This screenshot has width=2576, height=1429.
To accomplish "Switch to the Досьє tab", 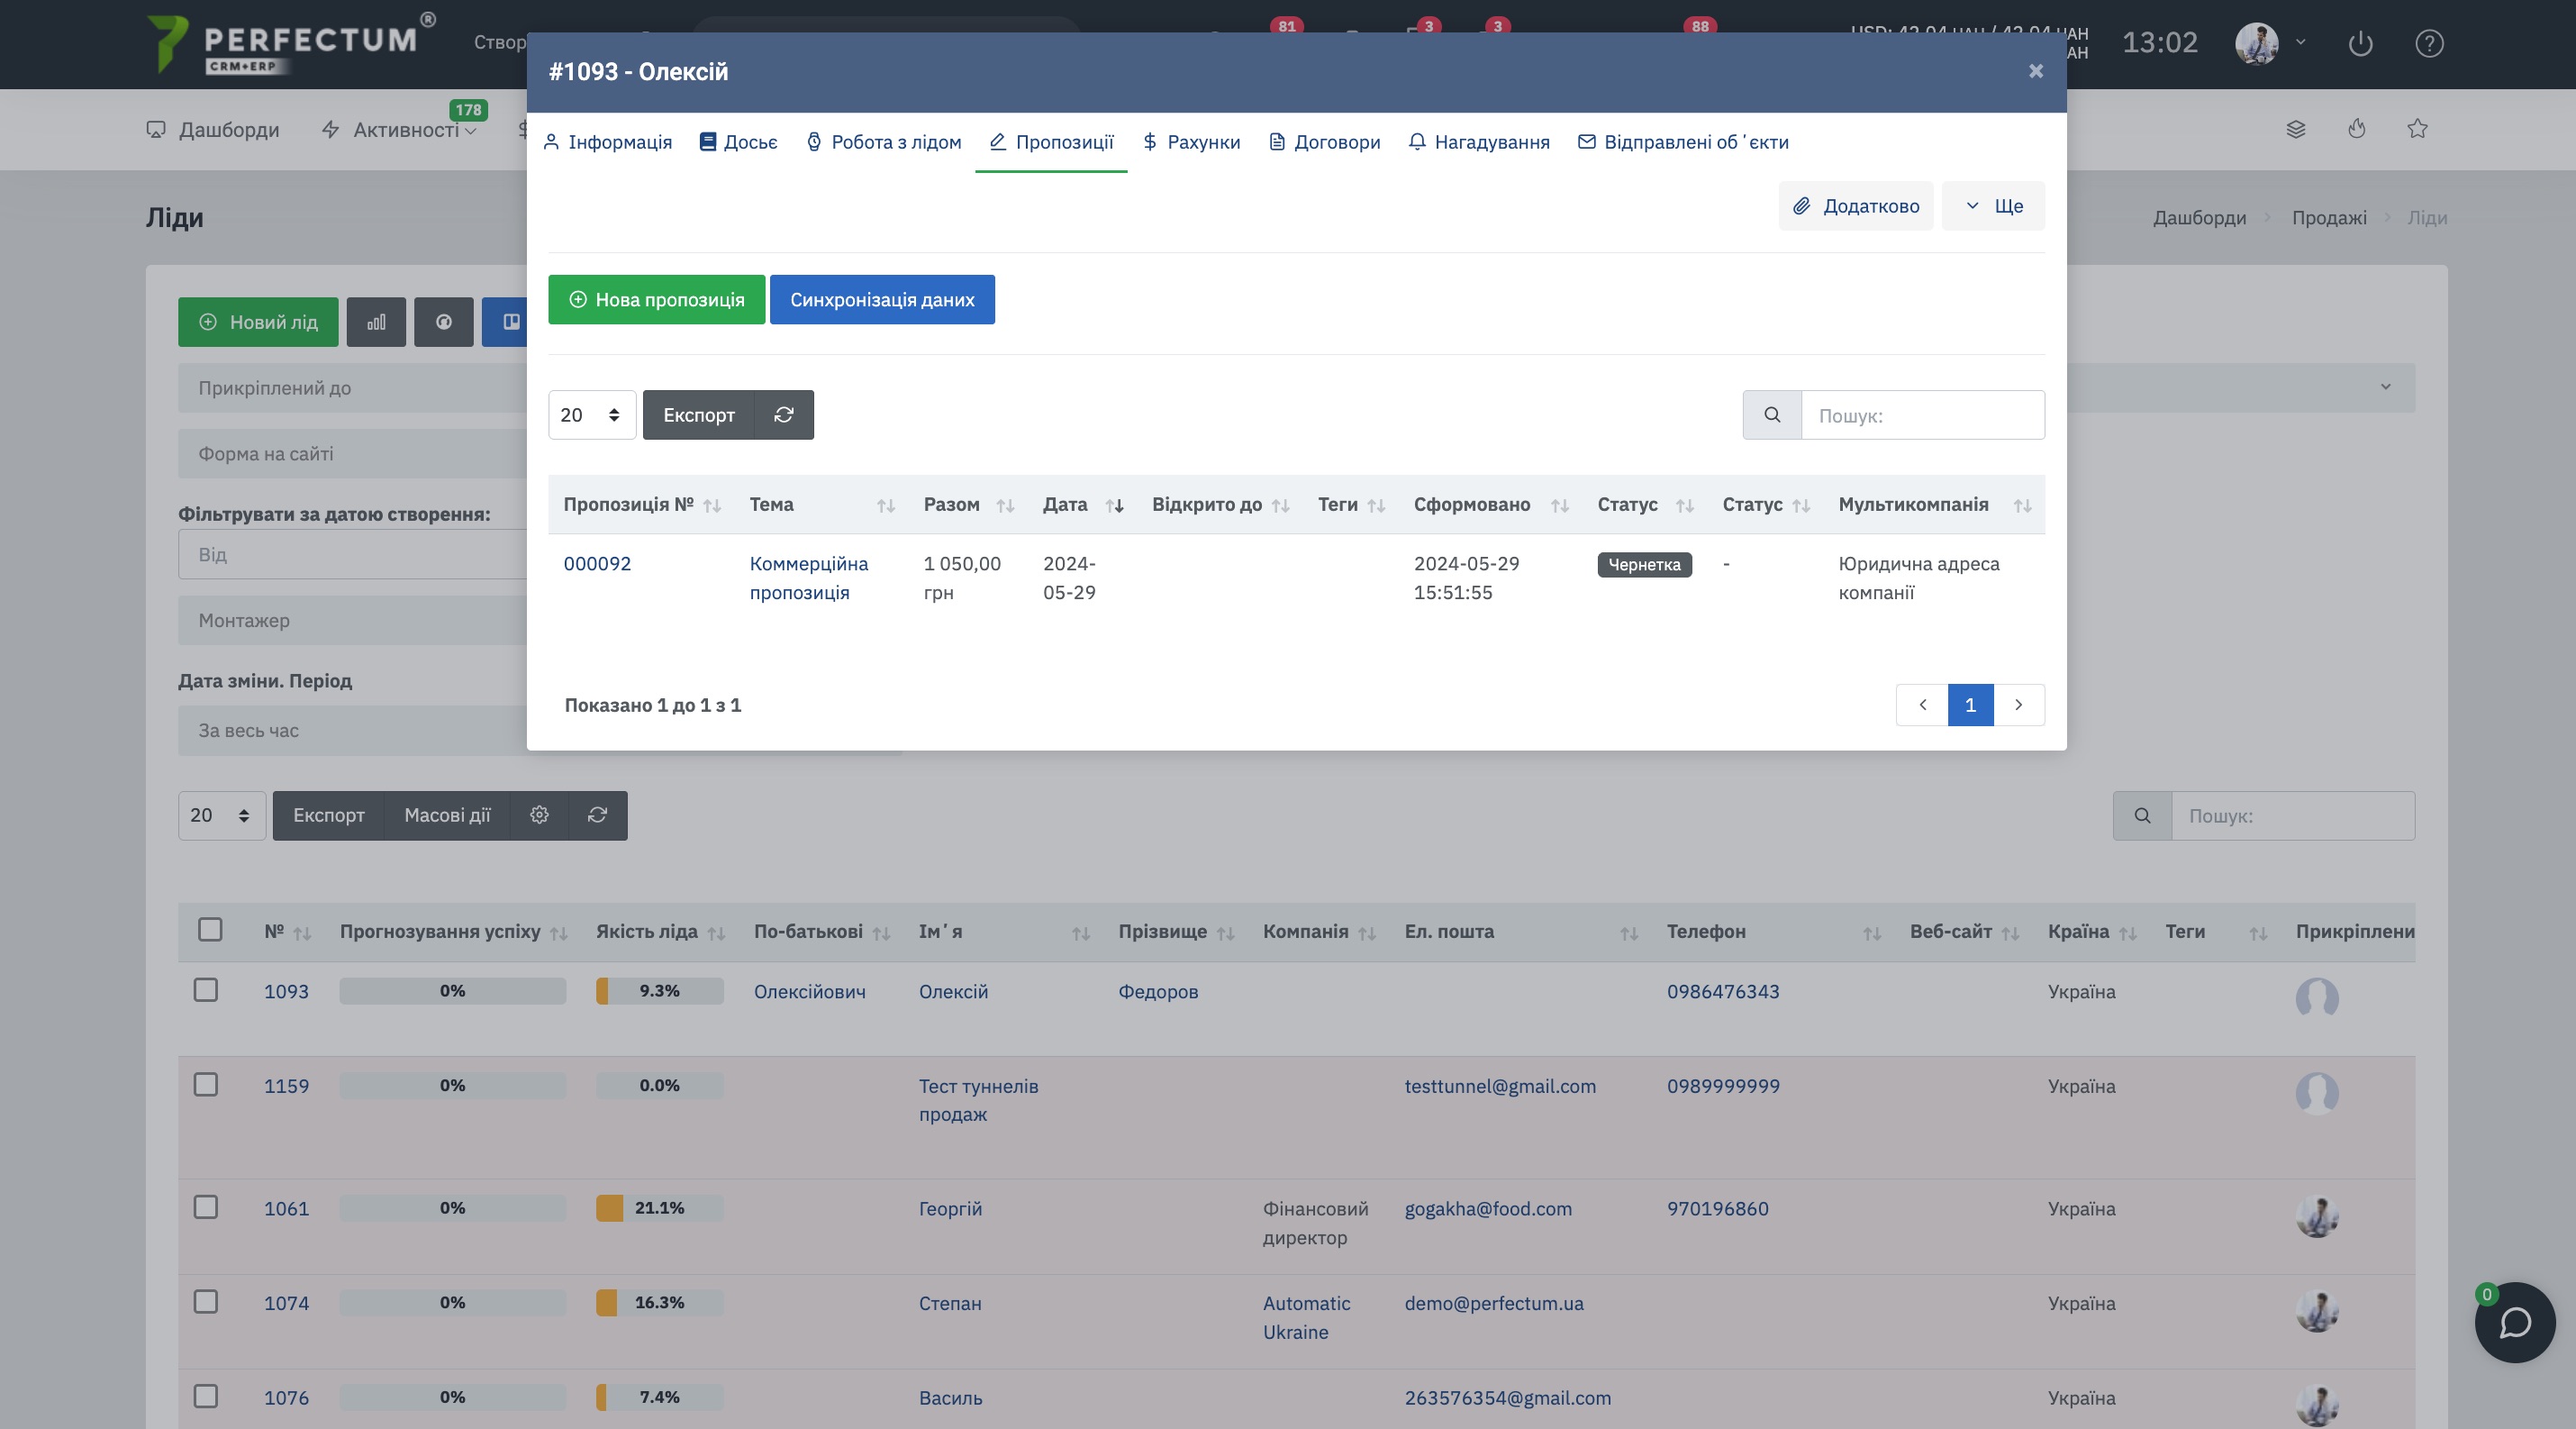I will pos(739,142).
